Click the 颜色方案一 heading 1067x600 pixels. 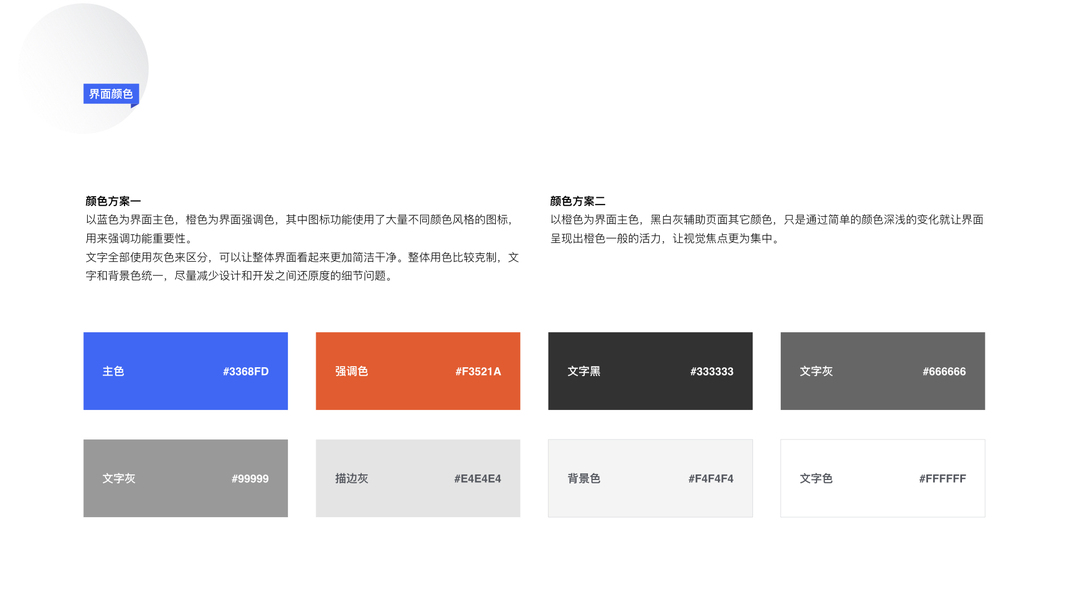(113, 201)
